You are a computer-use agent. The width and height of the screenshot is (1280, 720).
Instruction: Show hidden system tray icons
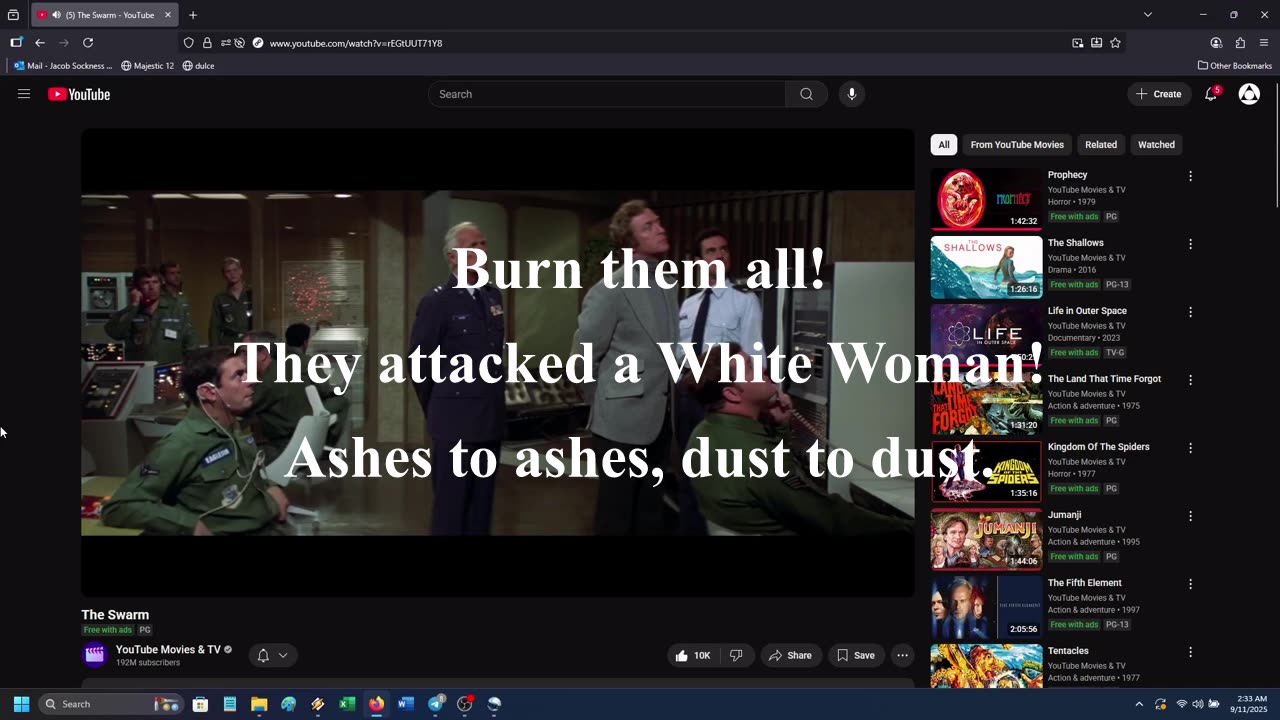click(x=1139, y=704)
